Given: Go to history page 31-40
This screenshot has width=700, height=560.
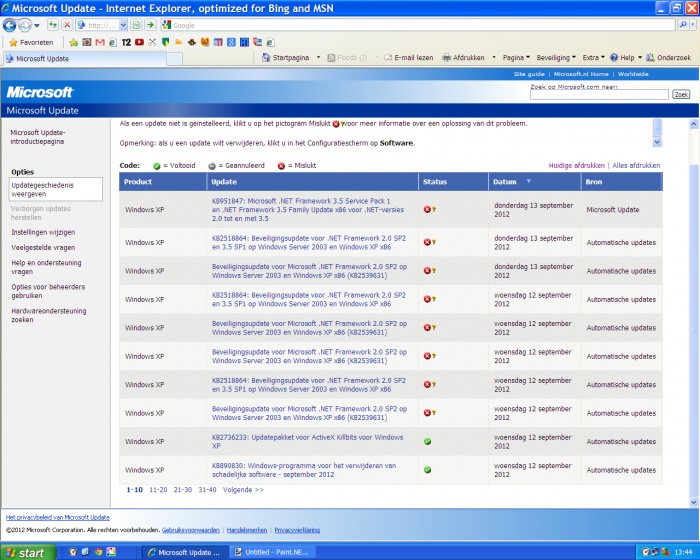Looking at the screenshot, I should click(207, 490).
